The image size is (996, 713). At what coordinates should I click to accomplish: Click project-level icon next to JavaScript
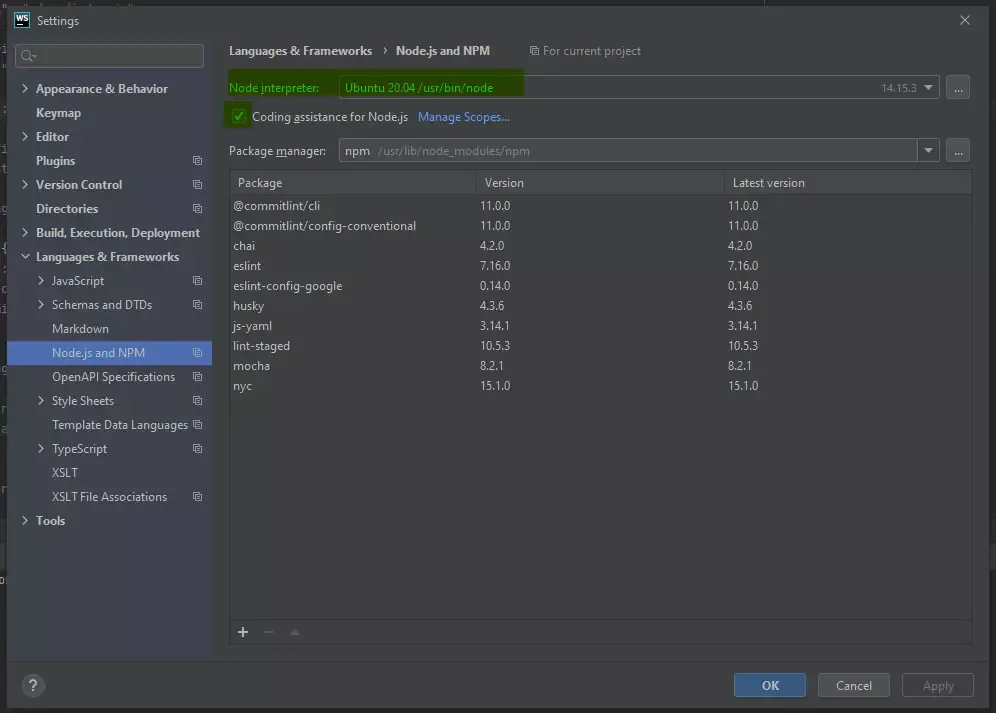pos(198,281)
